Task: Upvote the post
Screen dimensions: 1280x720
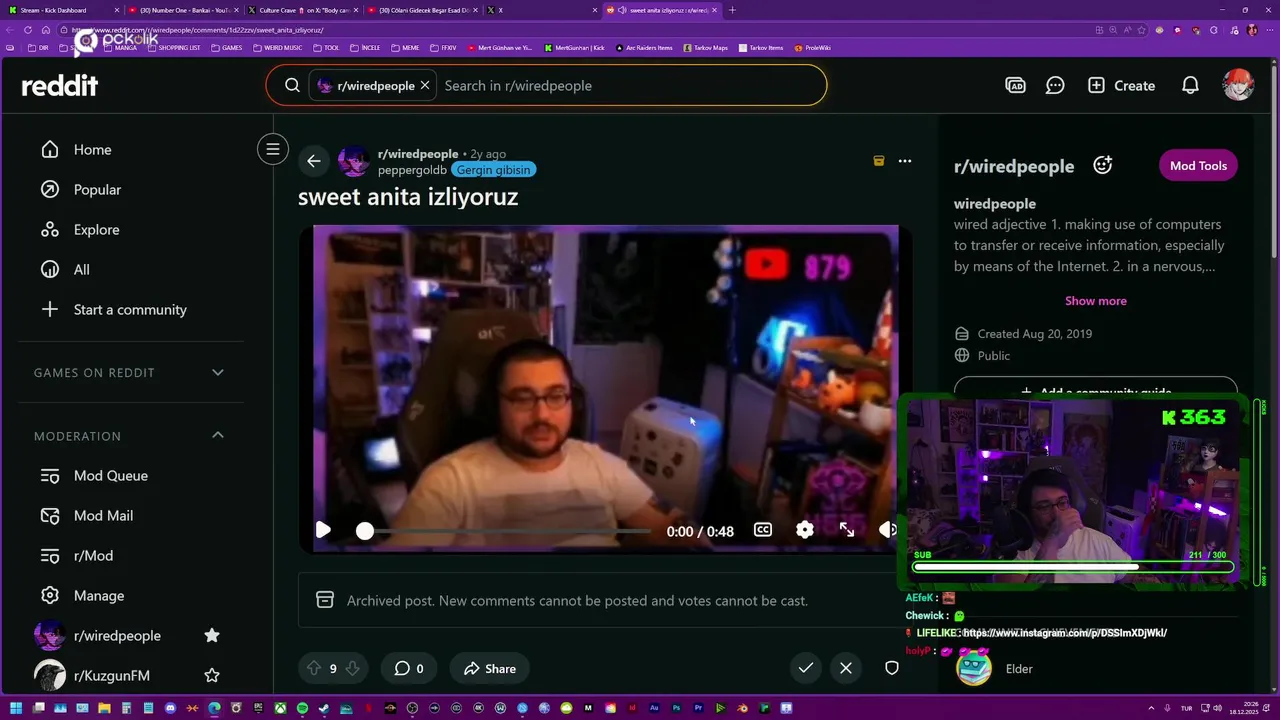Action: pyautogui.click(x=314, y=669)
